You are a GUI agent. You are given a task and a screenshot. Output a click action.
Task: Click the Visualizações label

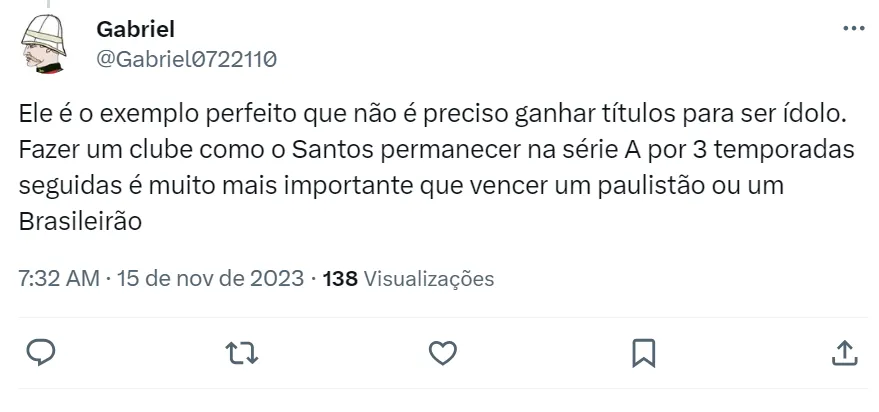428,278
